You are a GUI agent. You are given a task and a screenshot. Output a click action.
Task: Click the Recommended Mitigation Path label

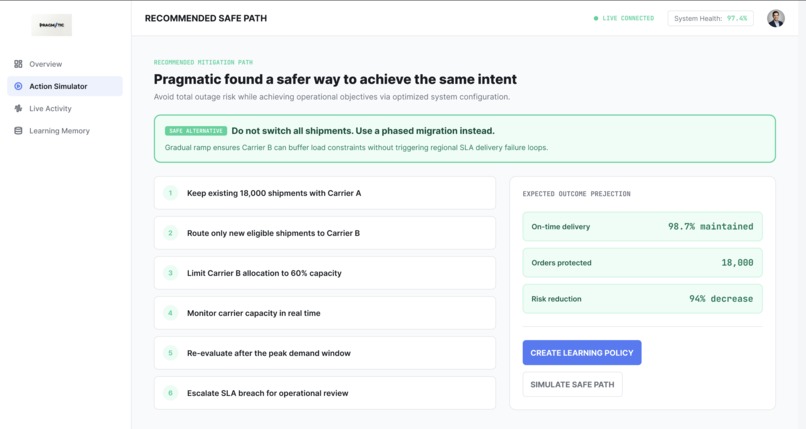tap(203, 62)
